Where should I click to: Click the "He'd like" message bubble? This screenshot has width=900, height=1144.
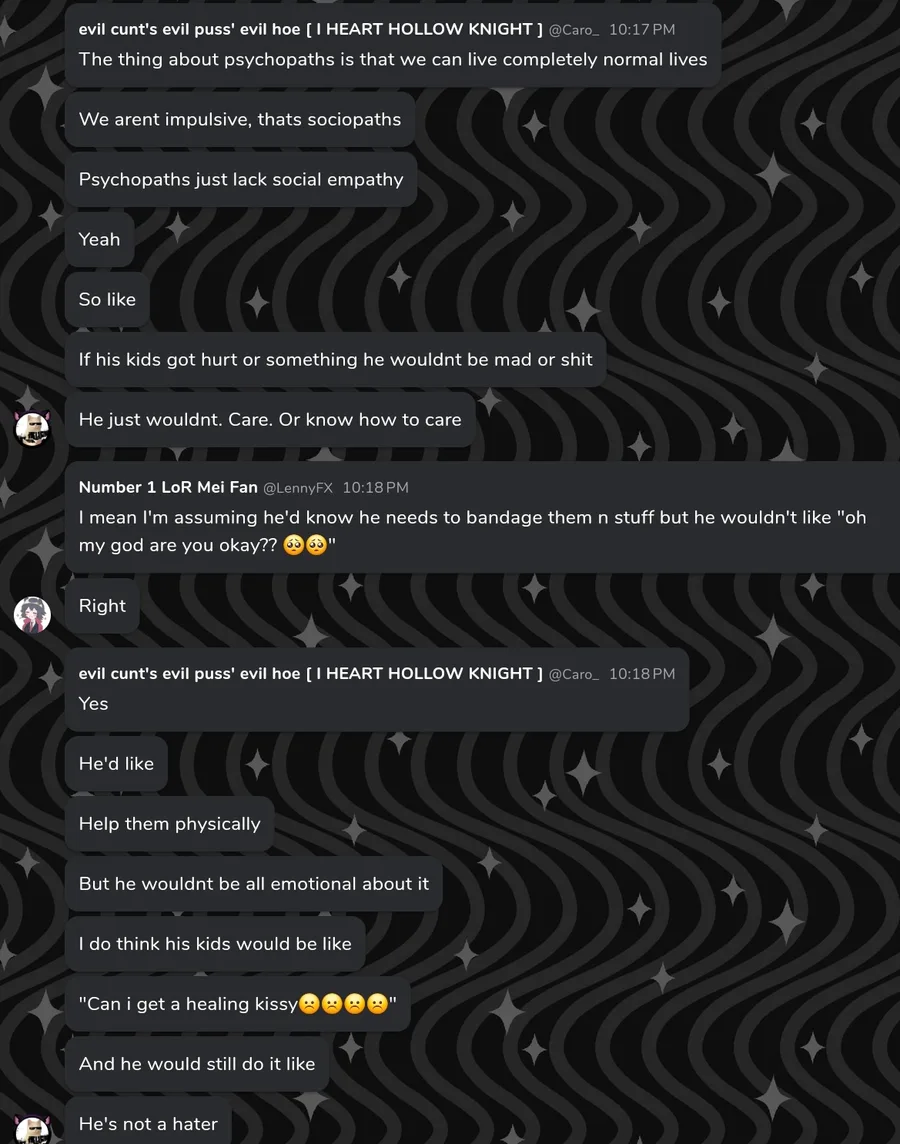click(116, 763)
